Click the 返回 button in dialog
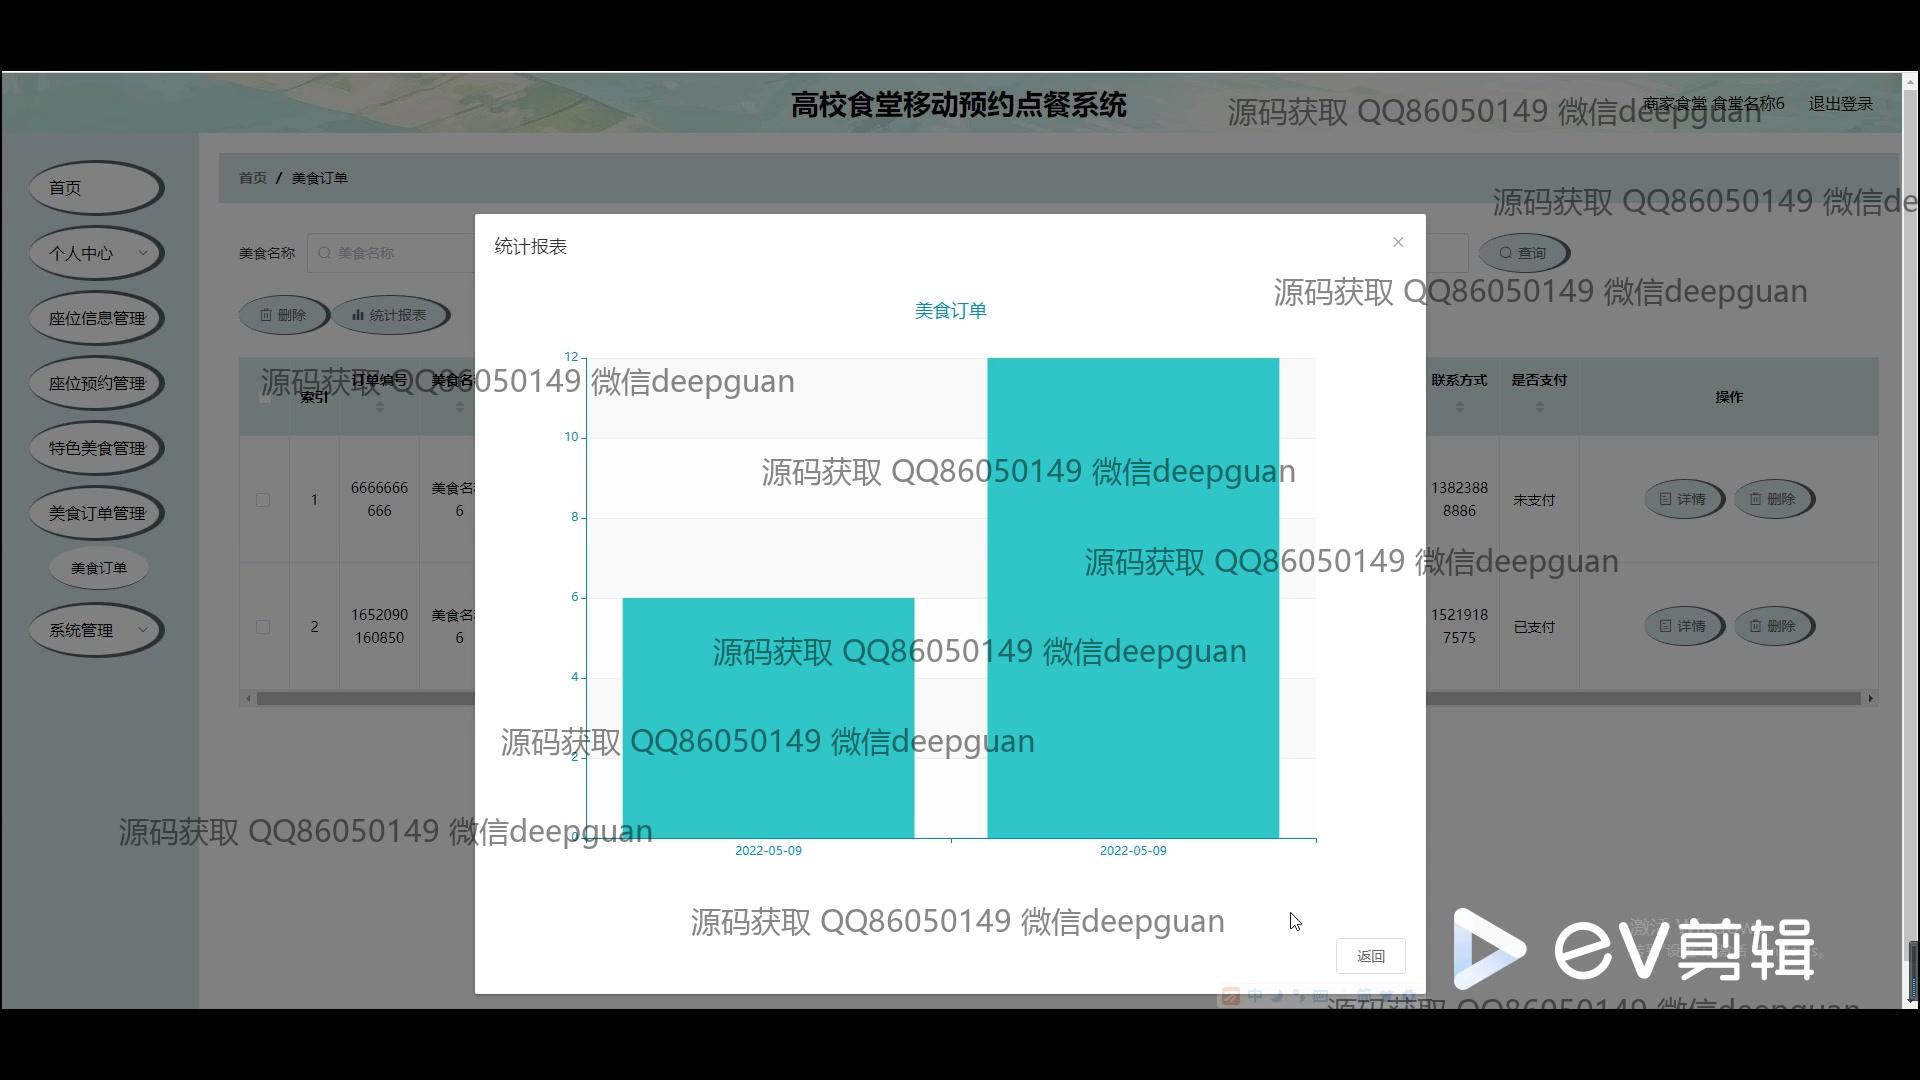Screen dimensions: 1920x1080 click(x=1370, y=956)
